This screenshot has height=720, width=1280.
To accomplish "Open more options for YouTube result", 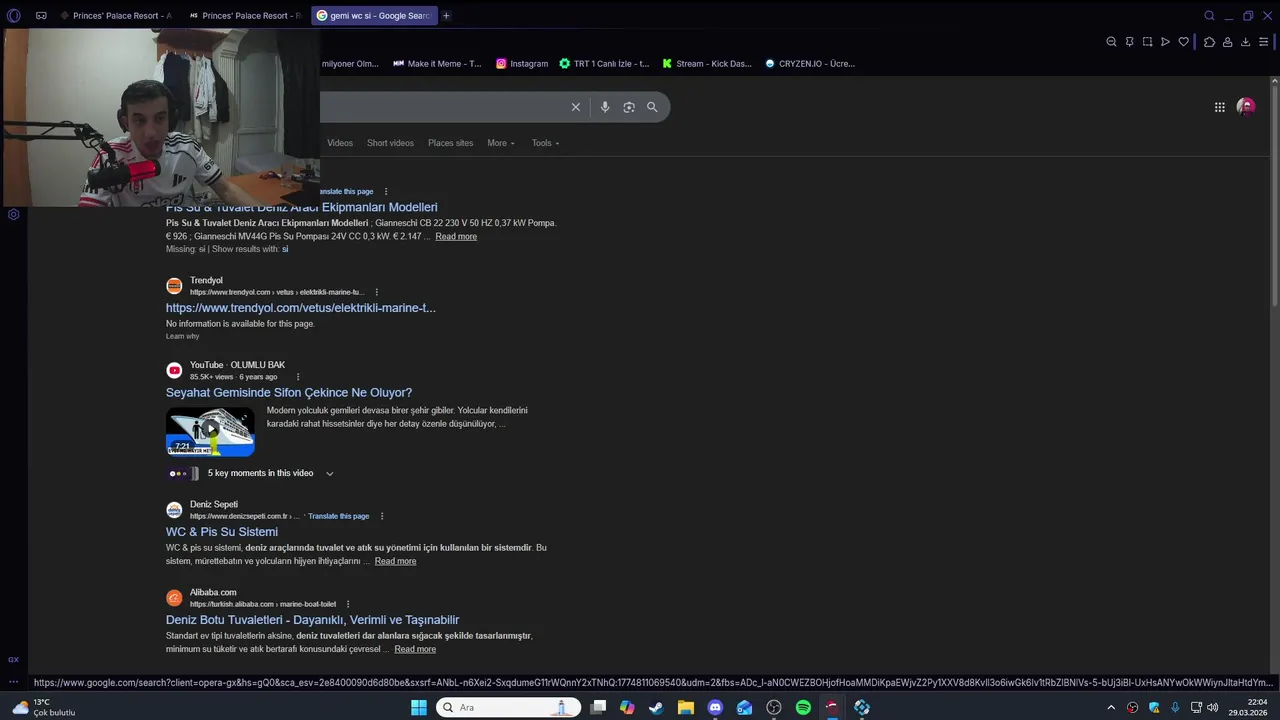I will coord(298,377).
